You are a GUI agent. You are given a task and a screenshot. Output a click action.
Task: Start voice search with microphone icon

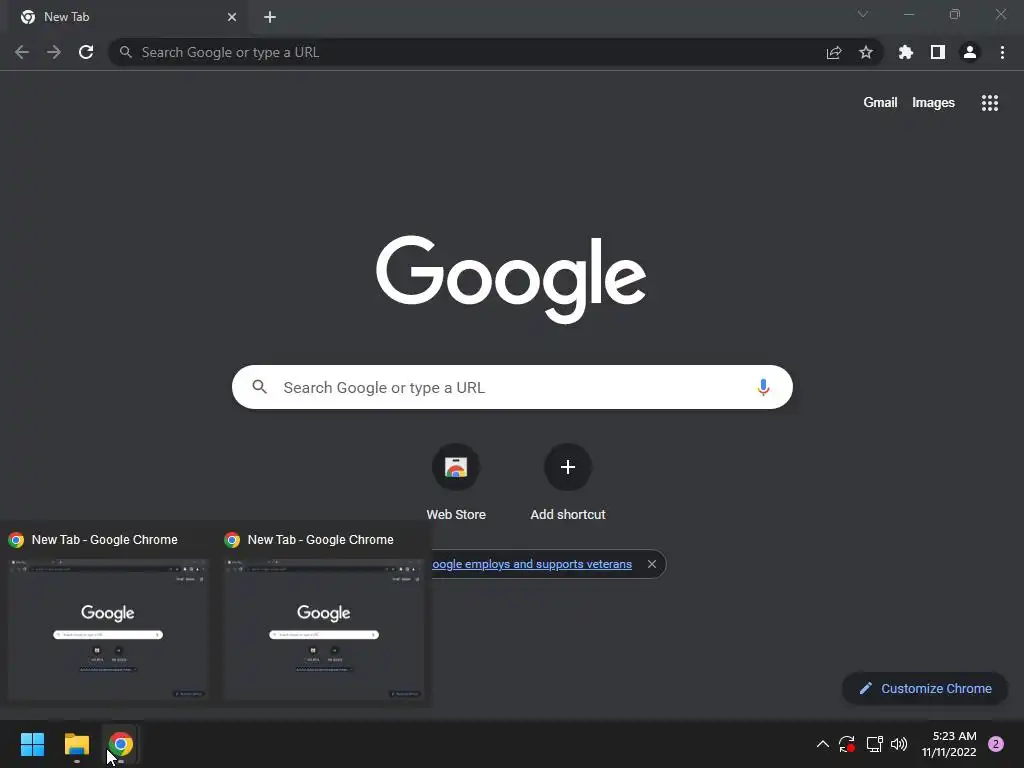763,387
